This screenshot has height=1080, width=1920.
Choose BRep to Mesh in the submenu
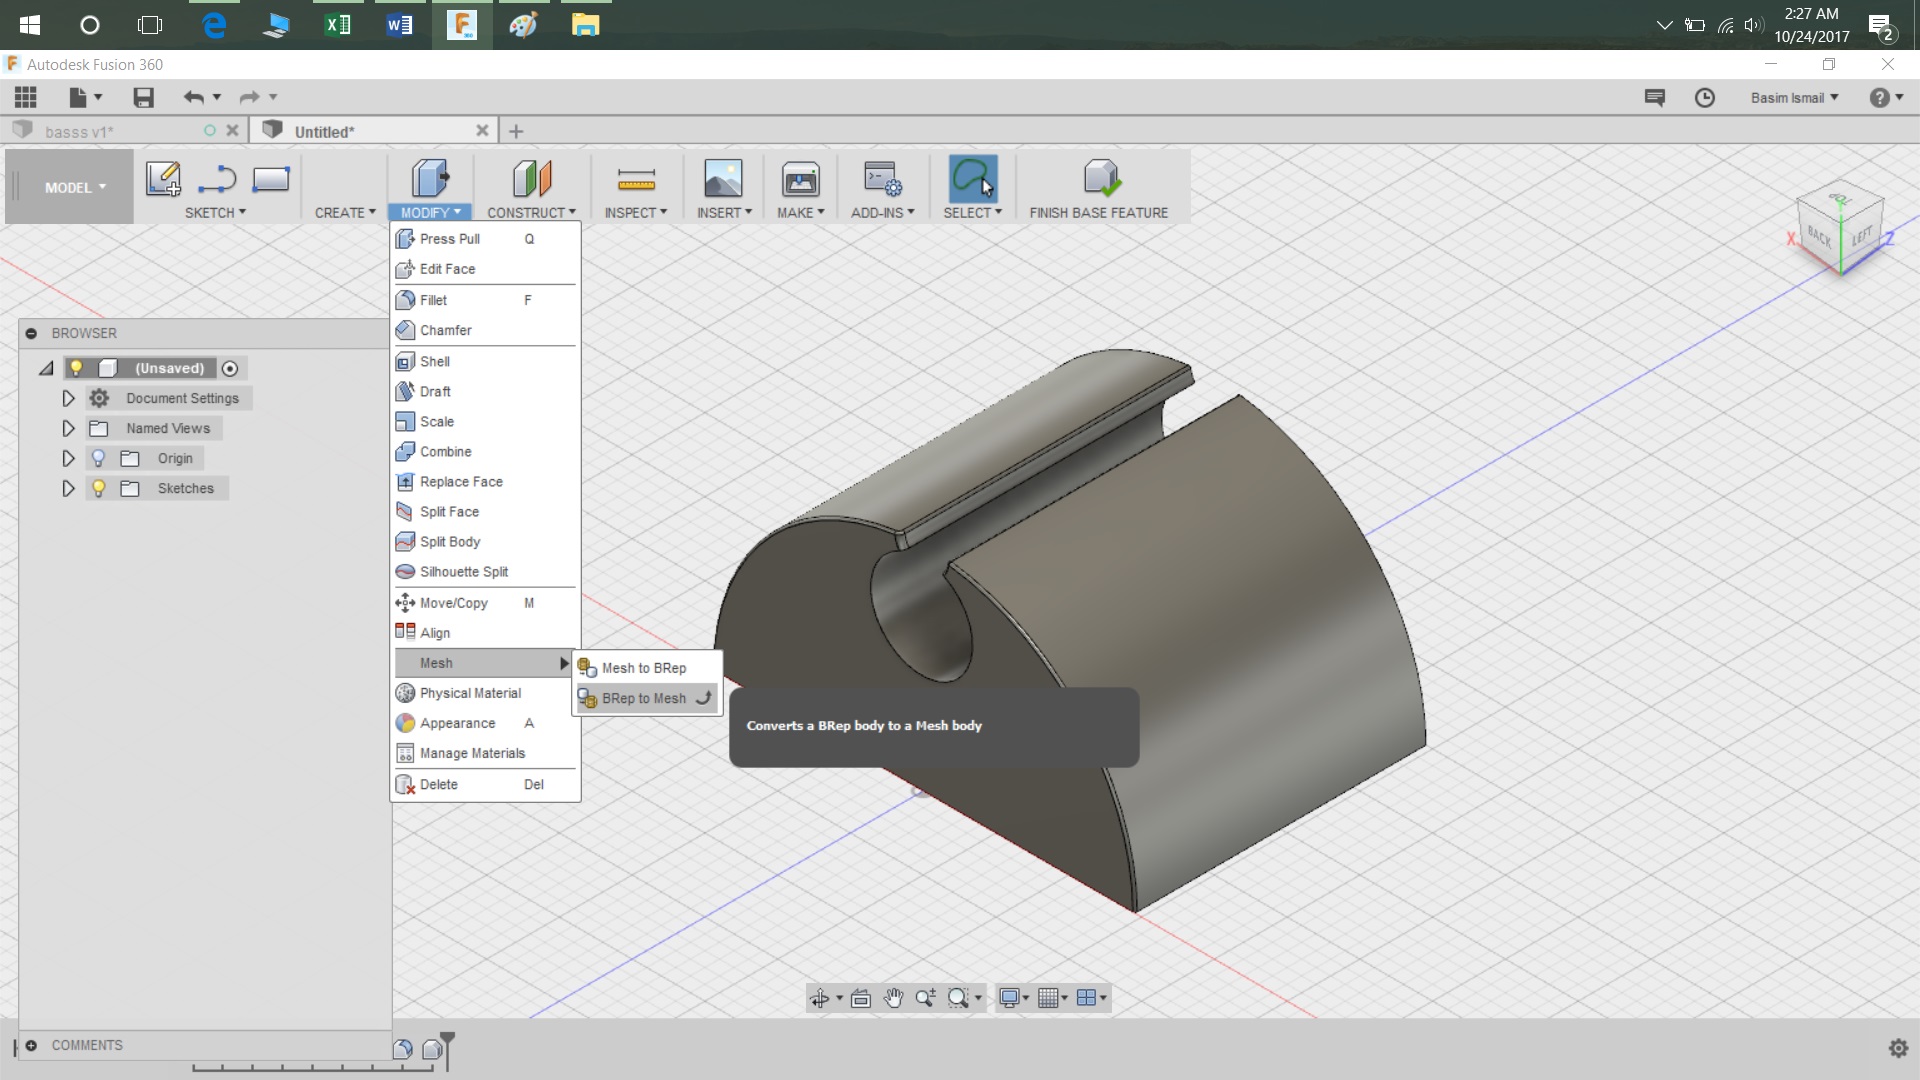coord(645,698)
